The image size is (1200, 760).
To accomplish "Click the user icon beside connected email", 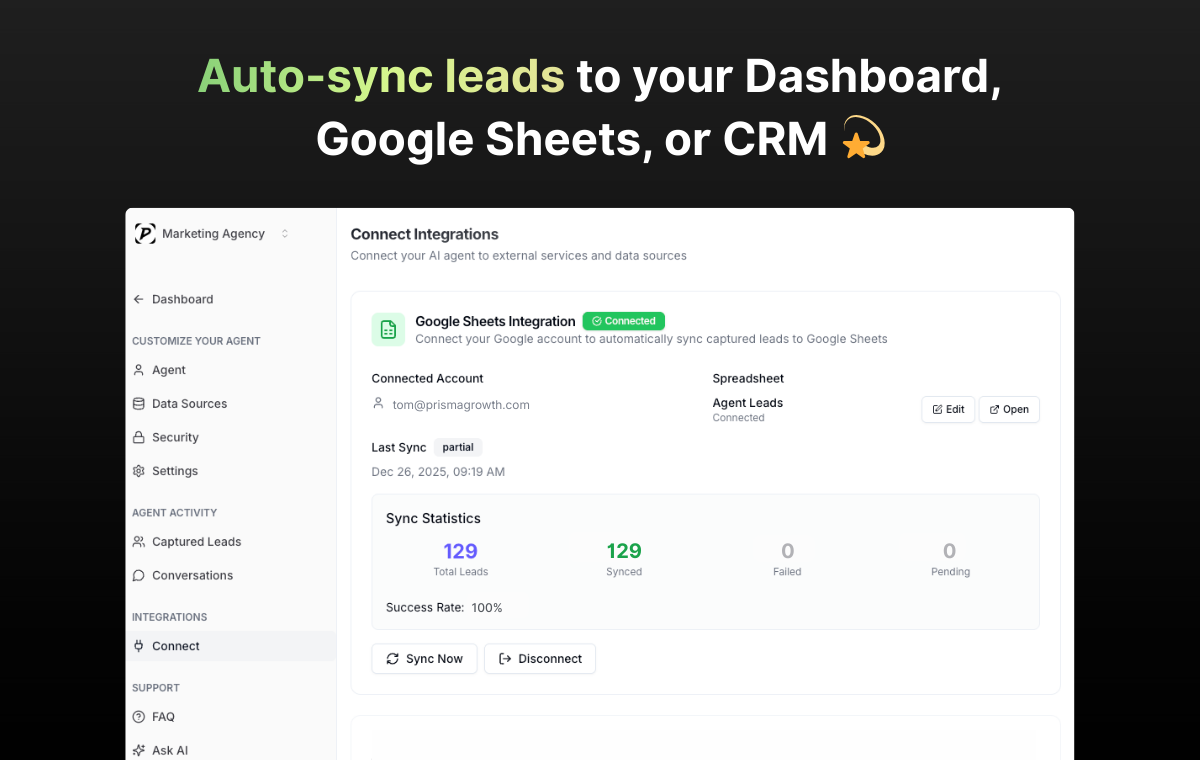I will 378,404.
